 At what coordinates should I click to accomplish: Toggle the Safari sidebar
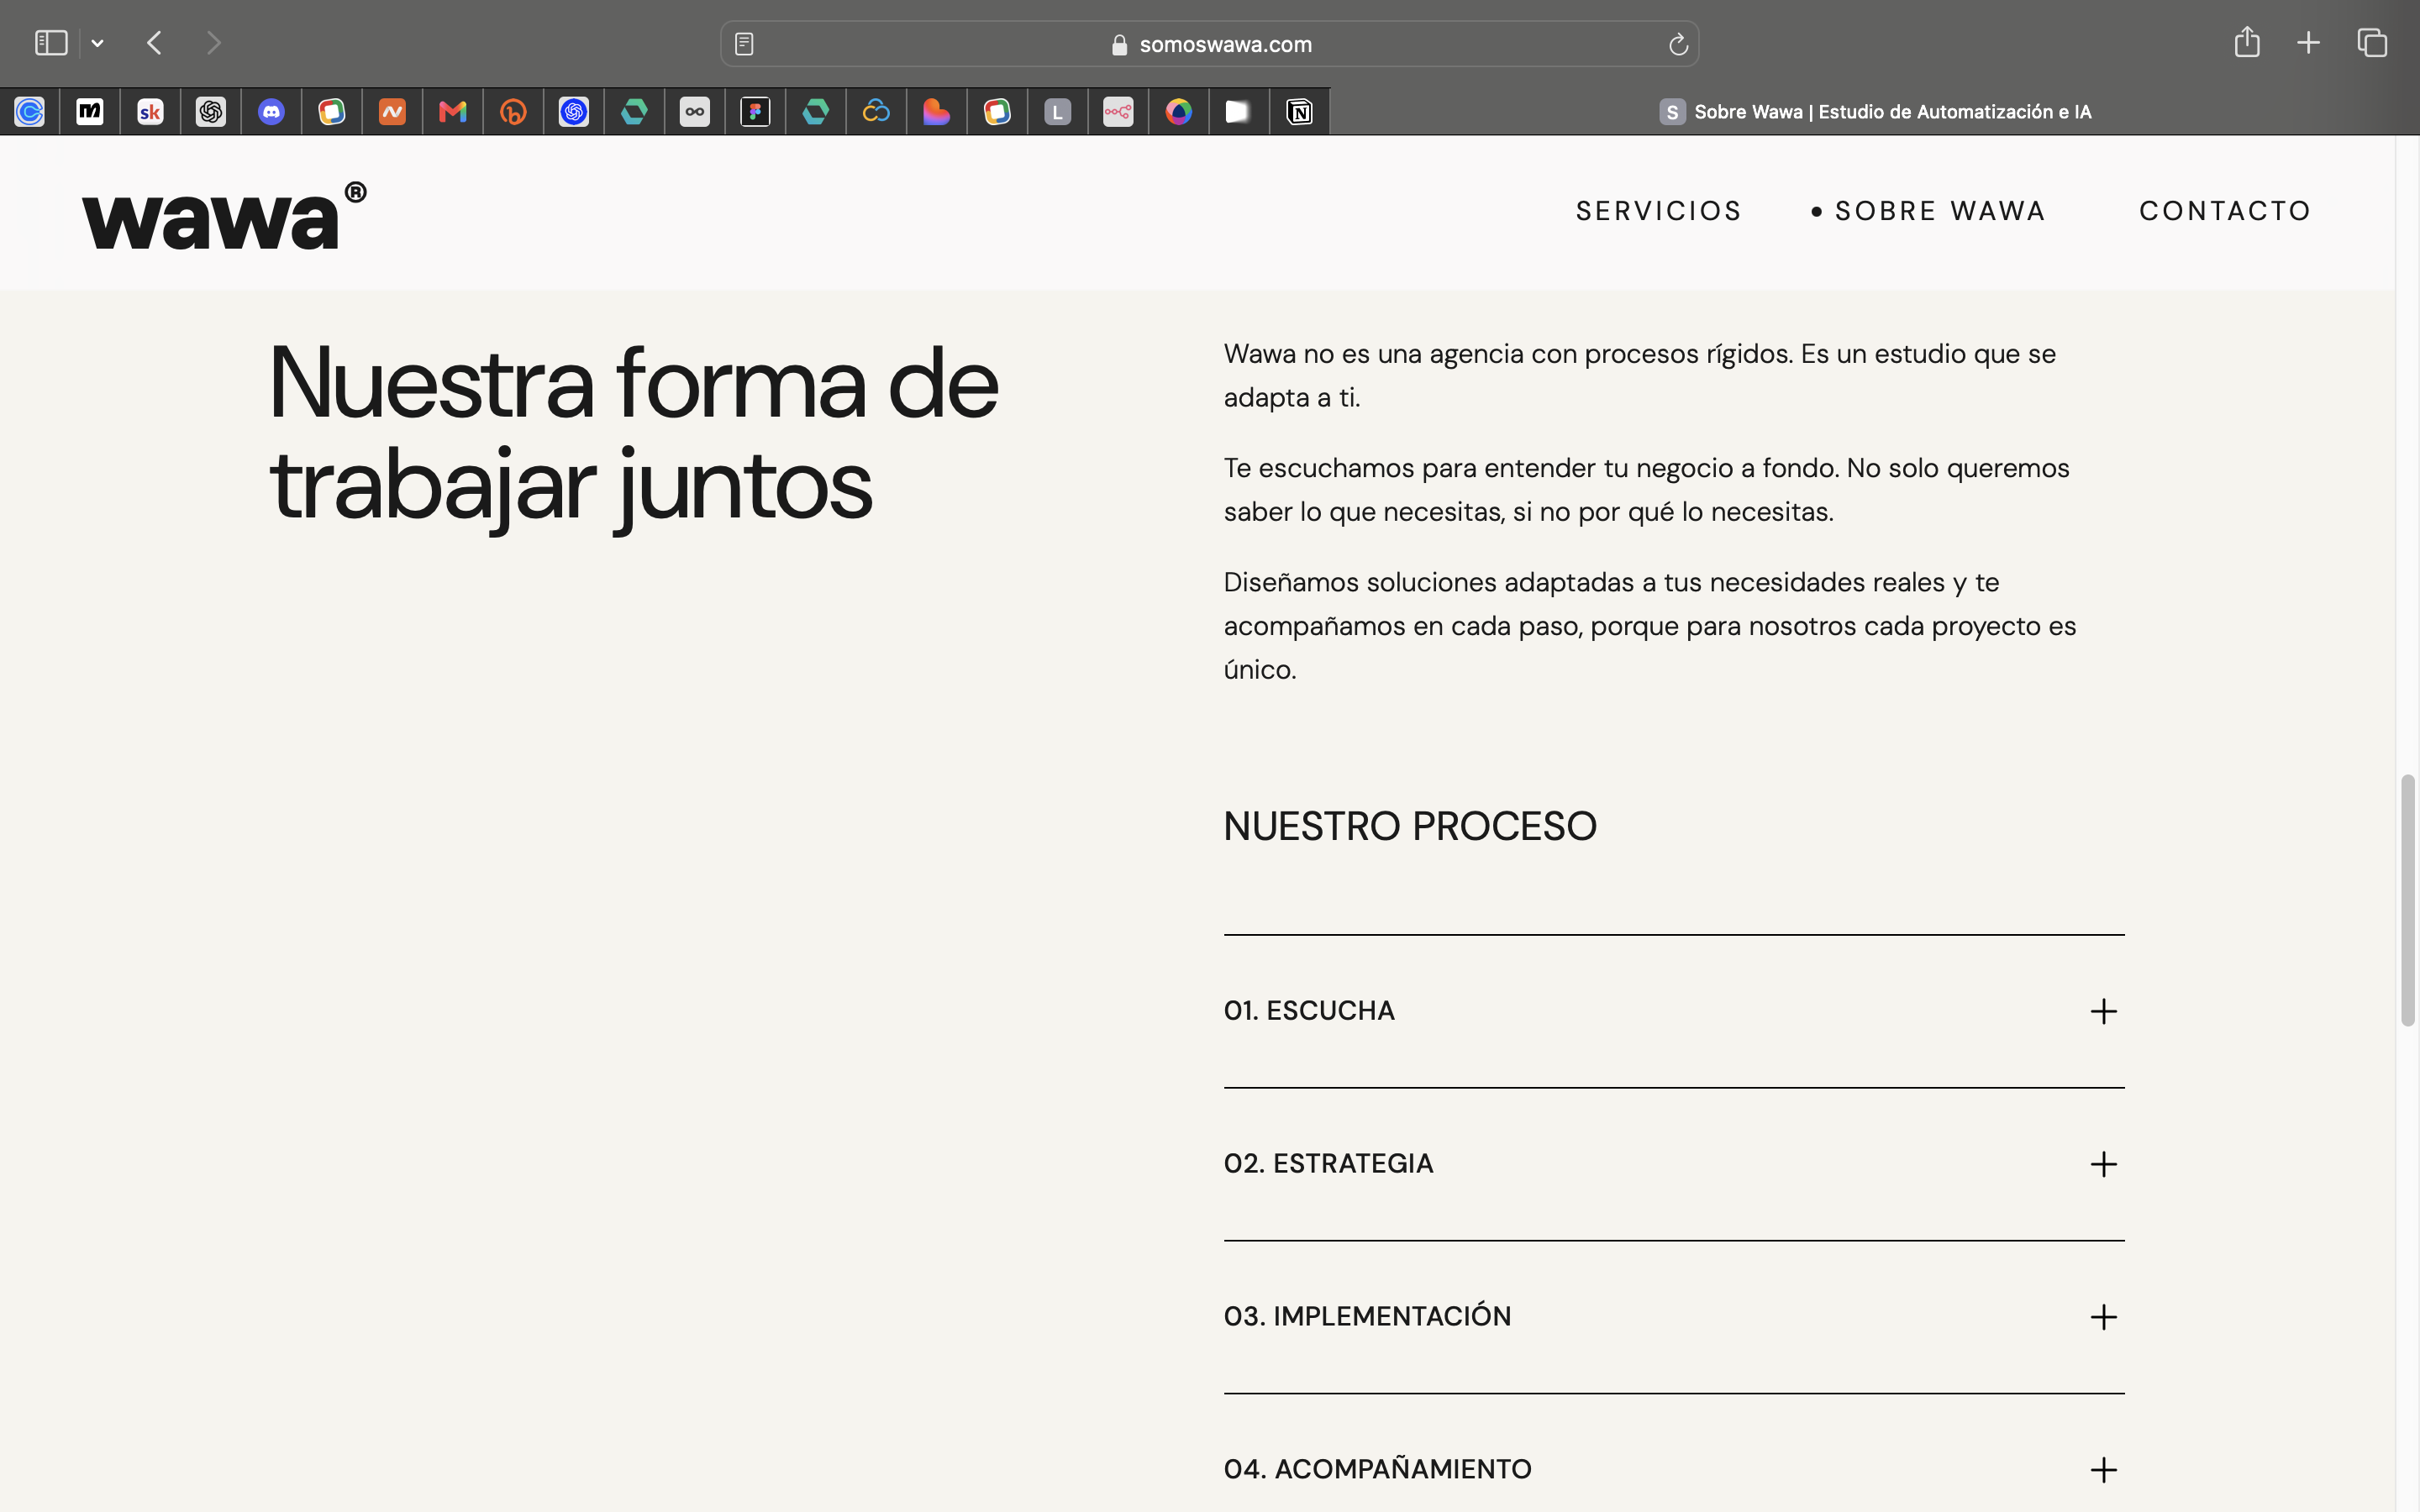(x=51, y=43)
